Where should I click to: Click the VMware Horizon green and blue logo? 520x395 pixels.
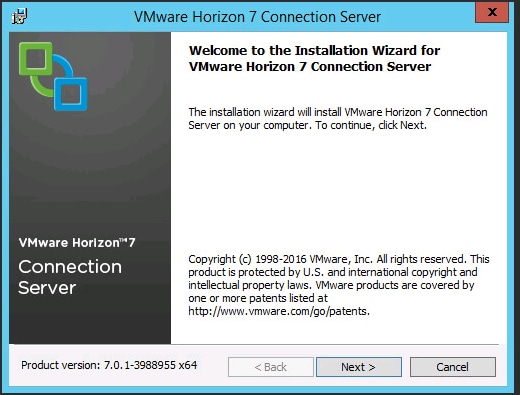tap(53, 76)
